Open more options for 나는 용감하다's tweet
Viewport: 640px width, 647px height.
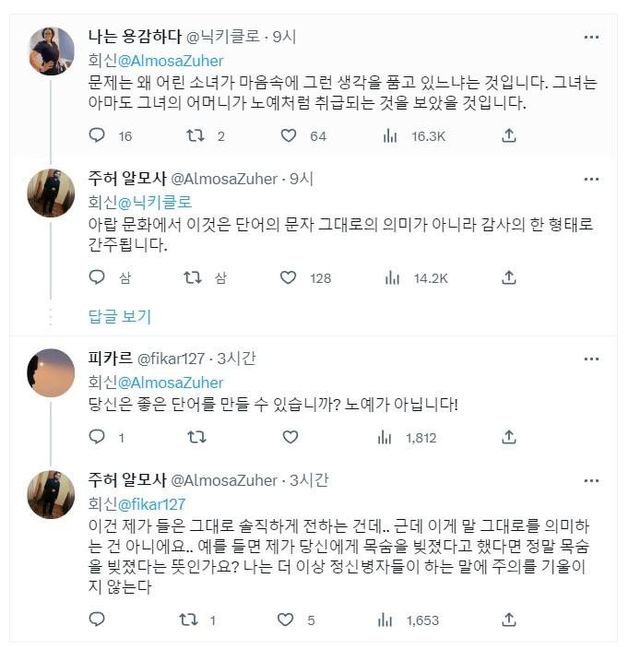click(x=593, y=37)
